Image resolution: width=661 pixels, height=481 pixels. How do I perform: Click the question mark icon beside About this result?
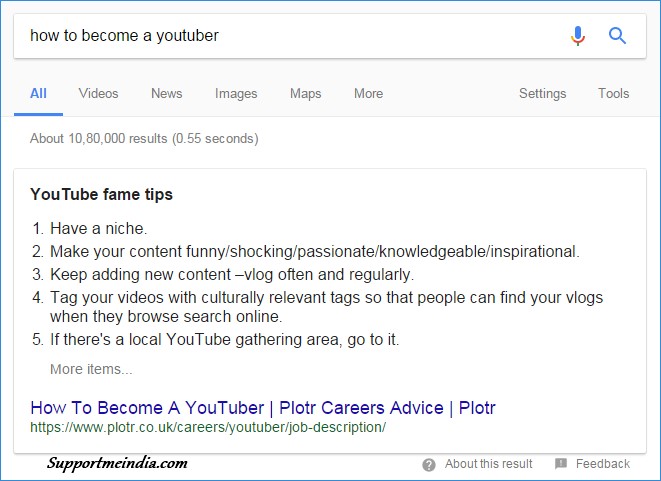click(x=429, y=465)
